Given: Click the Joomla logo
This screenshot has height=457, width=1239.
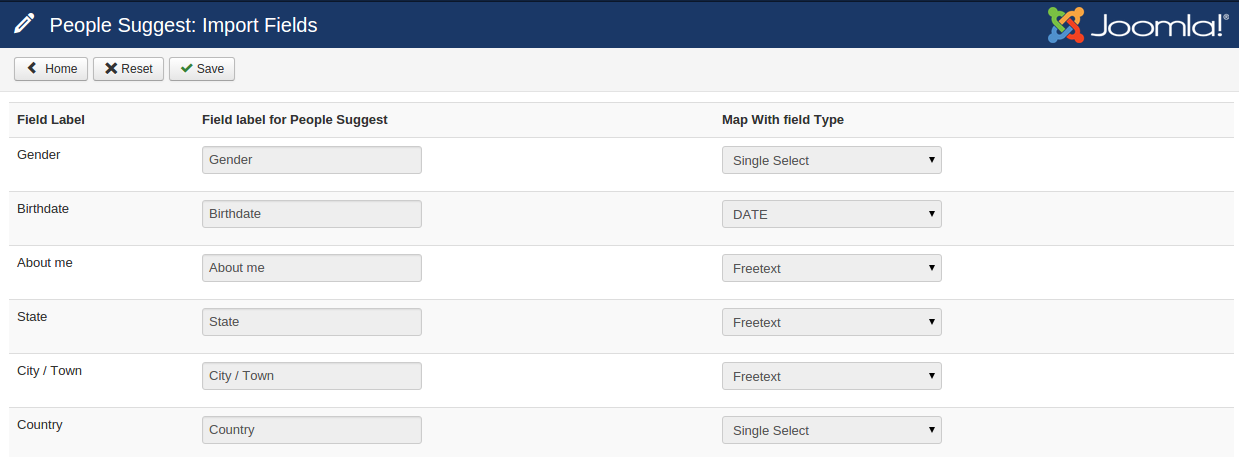Looking at the screenshot, I should 1137,25.
